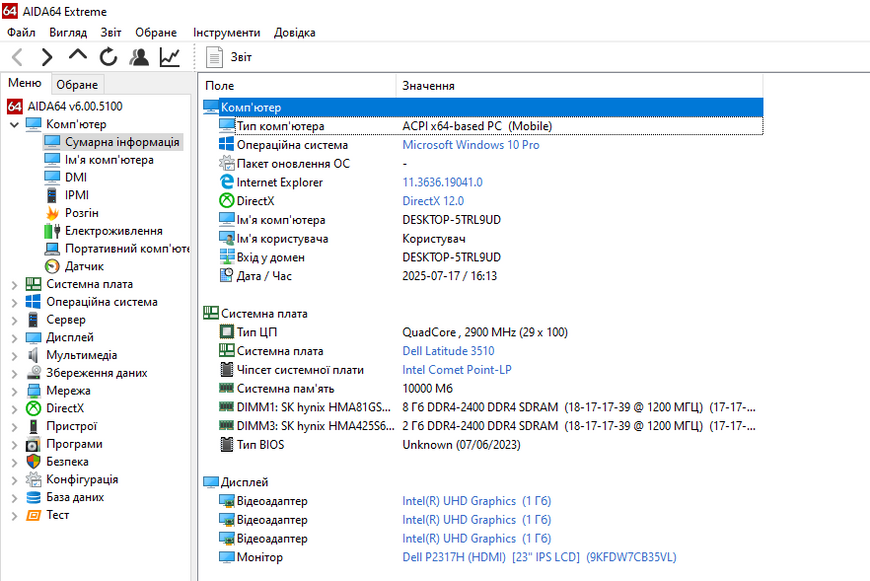The width and height of the screenshot is (870, 581).
Task: Expand the Пристрої tree node
Action: (14, 427)
